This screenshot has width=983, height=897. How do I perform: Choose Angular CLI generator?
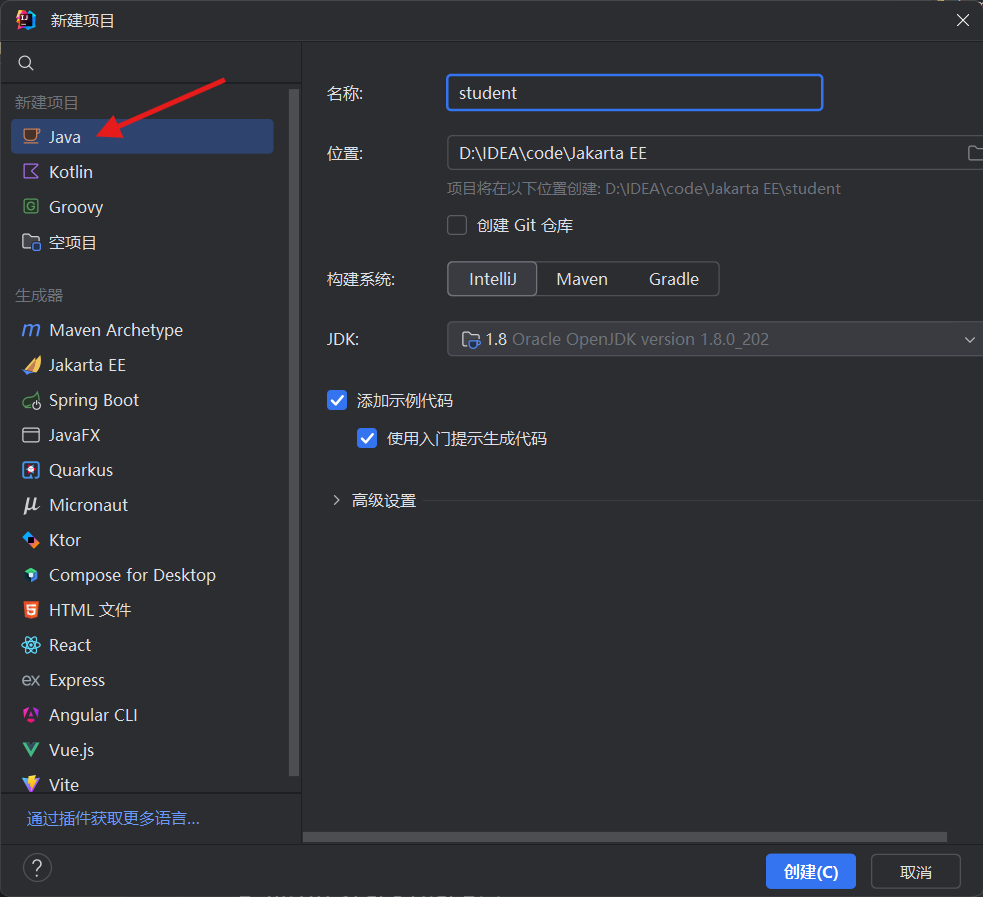142,715
